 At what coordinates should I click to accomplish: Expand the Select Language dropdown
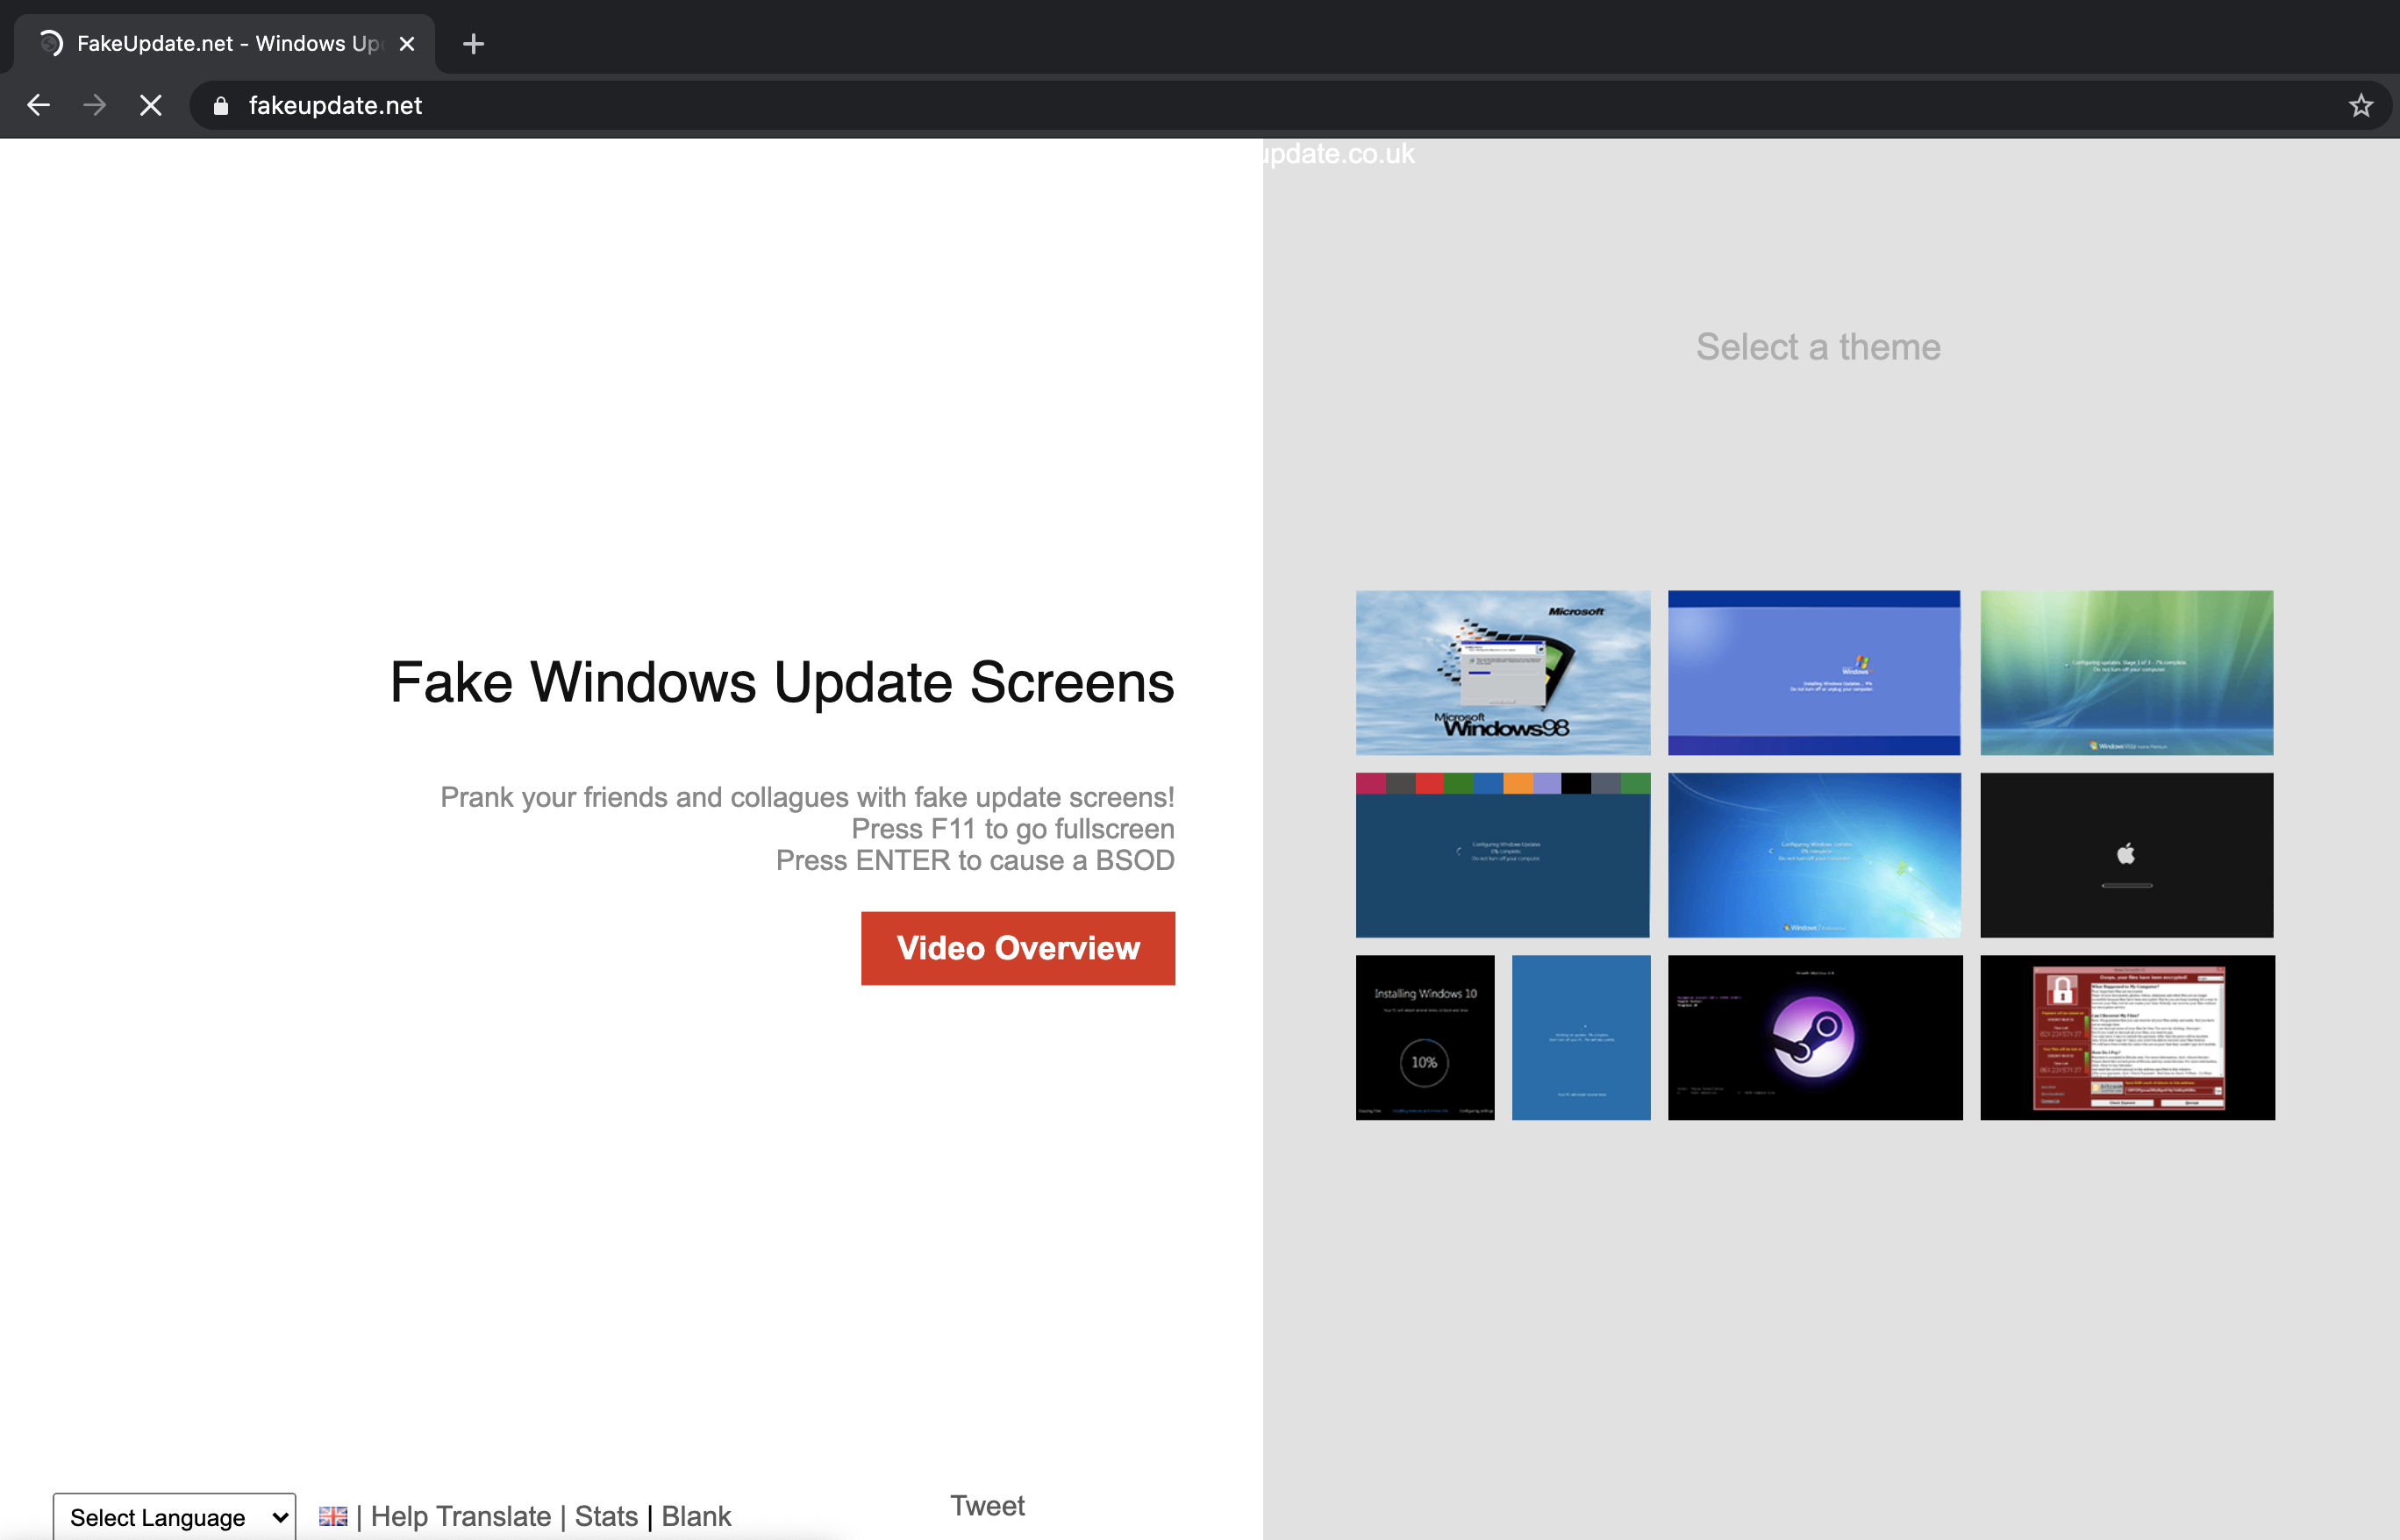point(175,1517)
